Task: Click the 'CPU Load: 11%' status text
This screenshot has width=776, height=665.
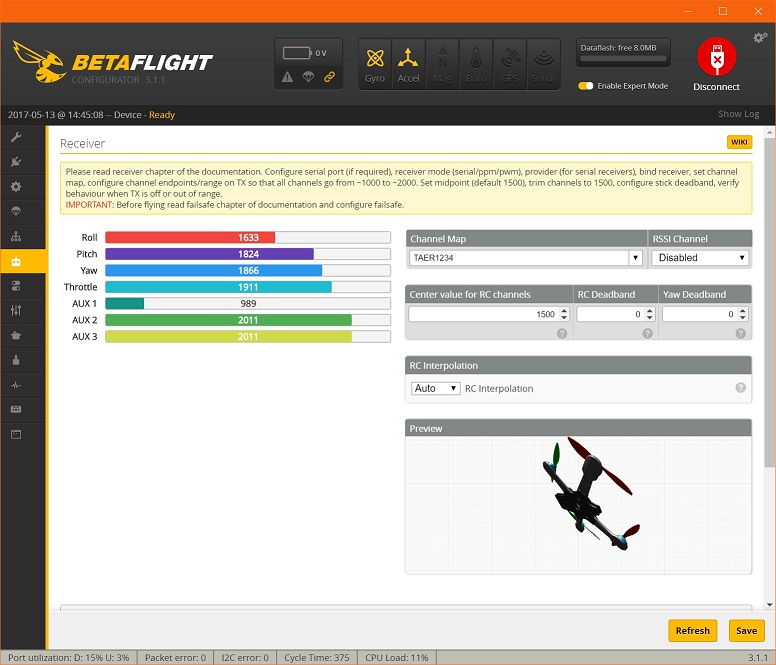Action: [396, 658]
